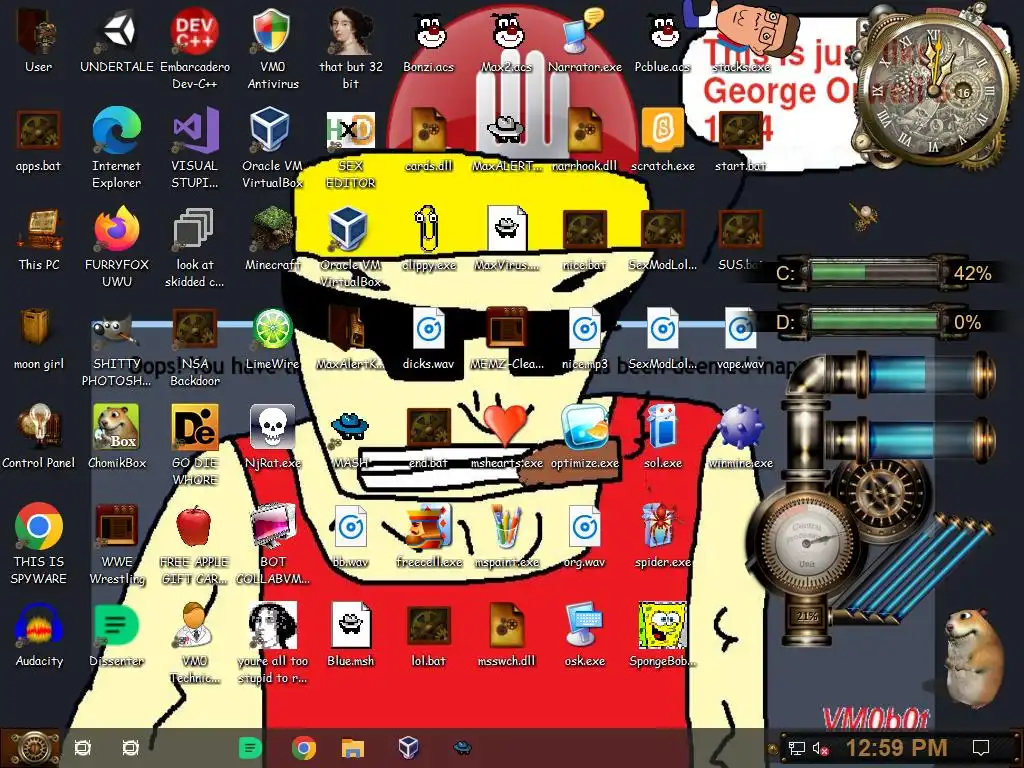This screenshot has width=1024, height=768.
Task: Open the WWE Wrestling icon
Action: [x=116, y=526]
